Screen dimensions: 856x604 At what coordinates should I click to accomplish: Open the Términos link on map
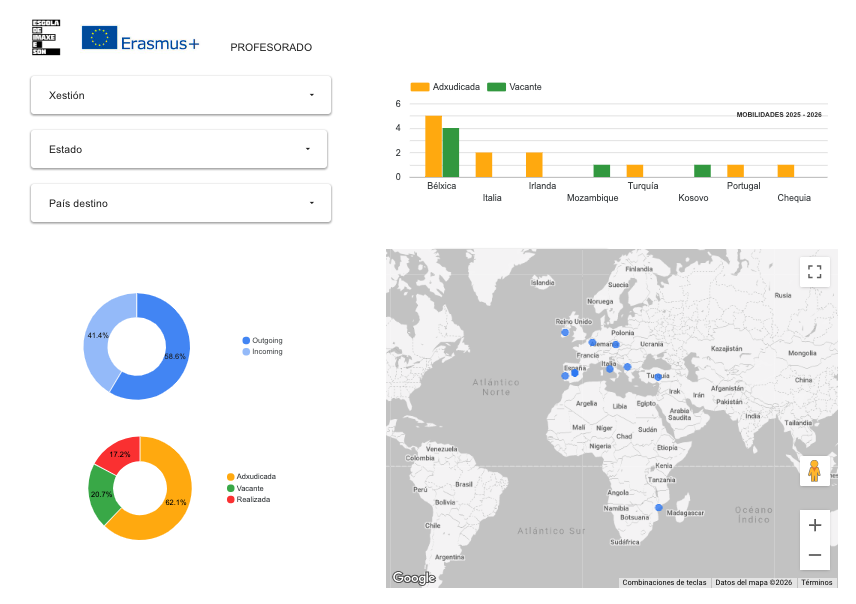tap(816, 582)
